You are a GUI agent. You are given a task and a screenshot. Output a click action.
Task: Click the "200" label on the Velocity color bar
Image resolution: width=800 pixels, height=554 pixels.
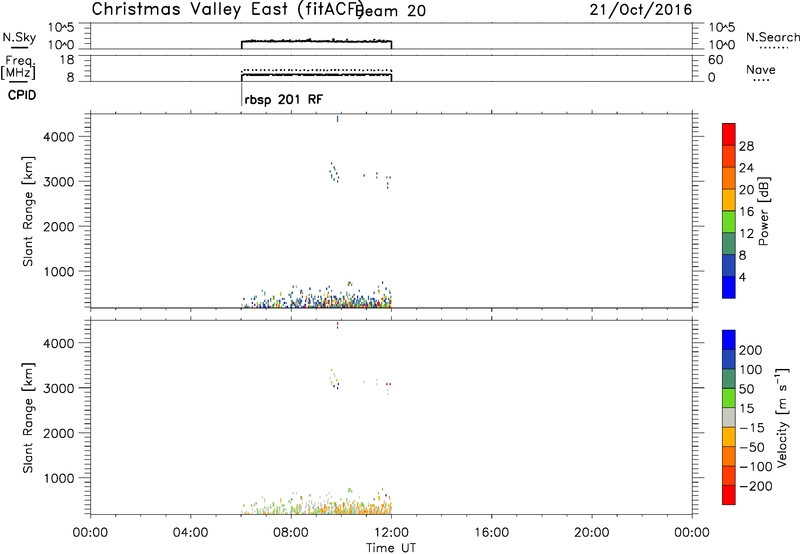(751, 350)
